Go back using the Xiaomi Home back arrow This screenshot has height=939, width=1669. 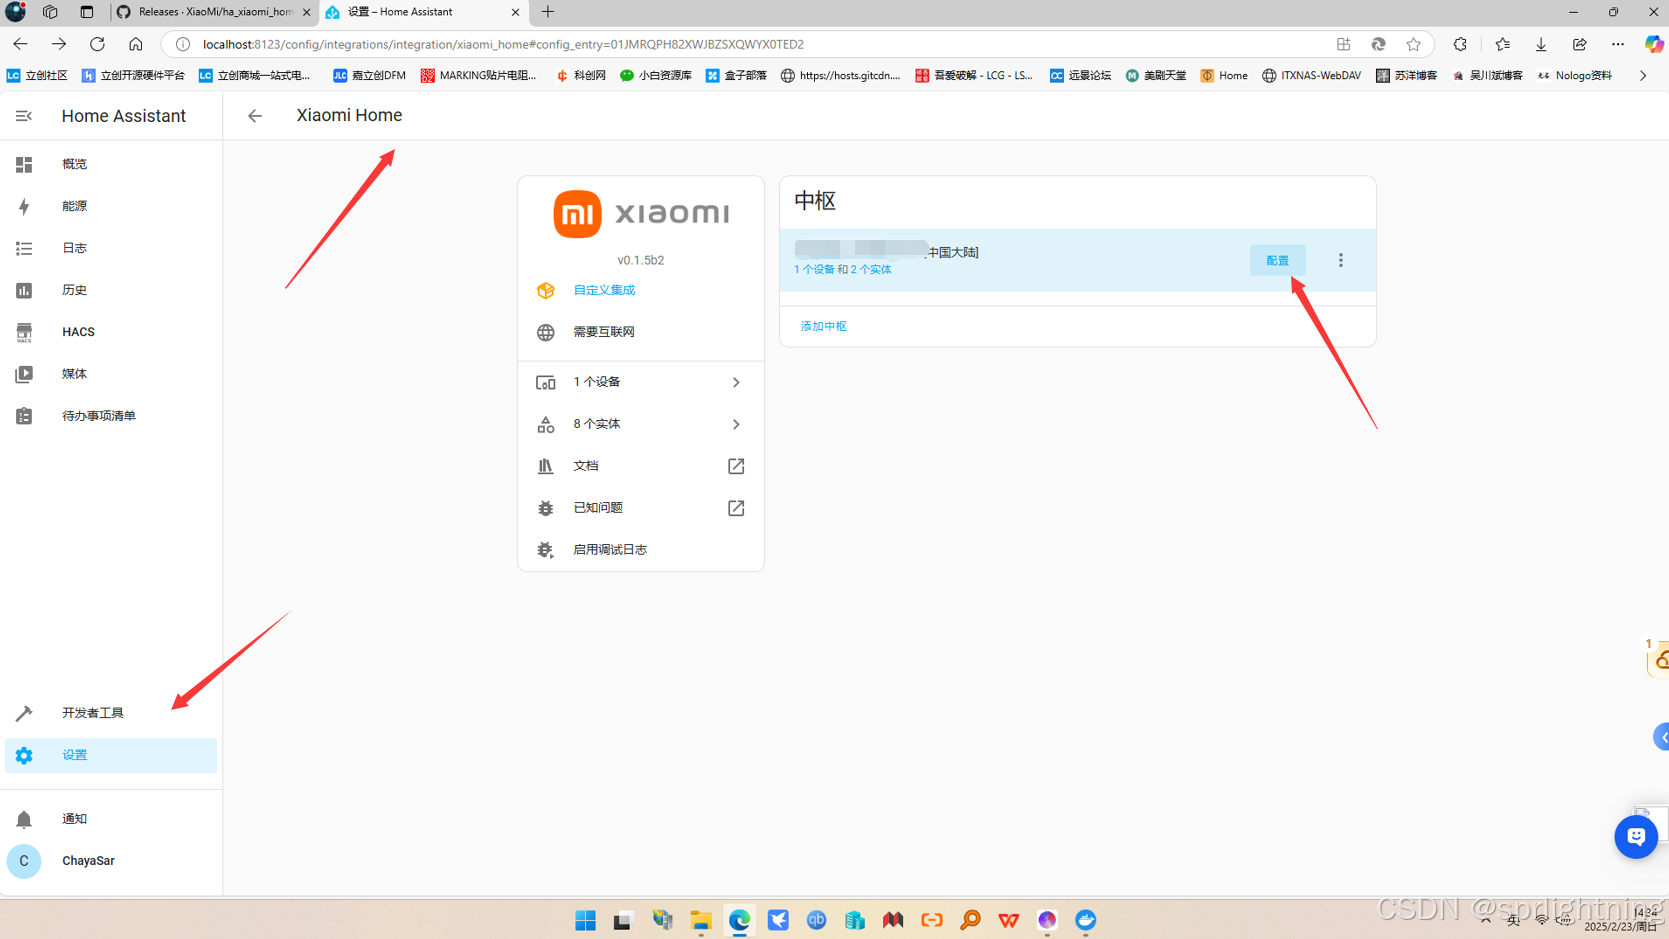coord(255,116)
